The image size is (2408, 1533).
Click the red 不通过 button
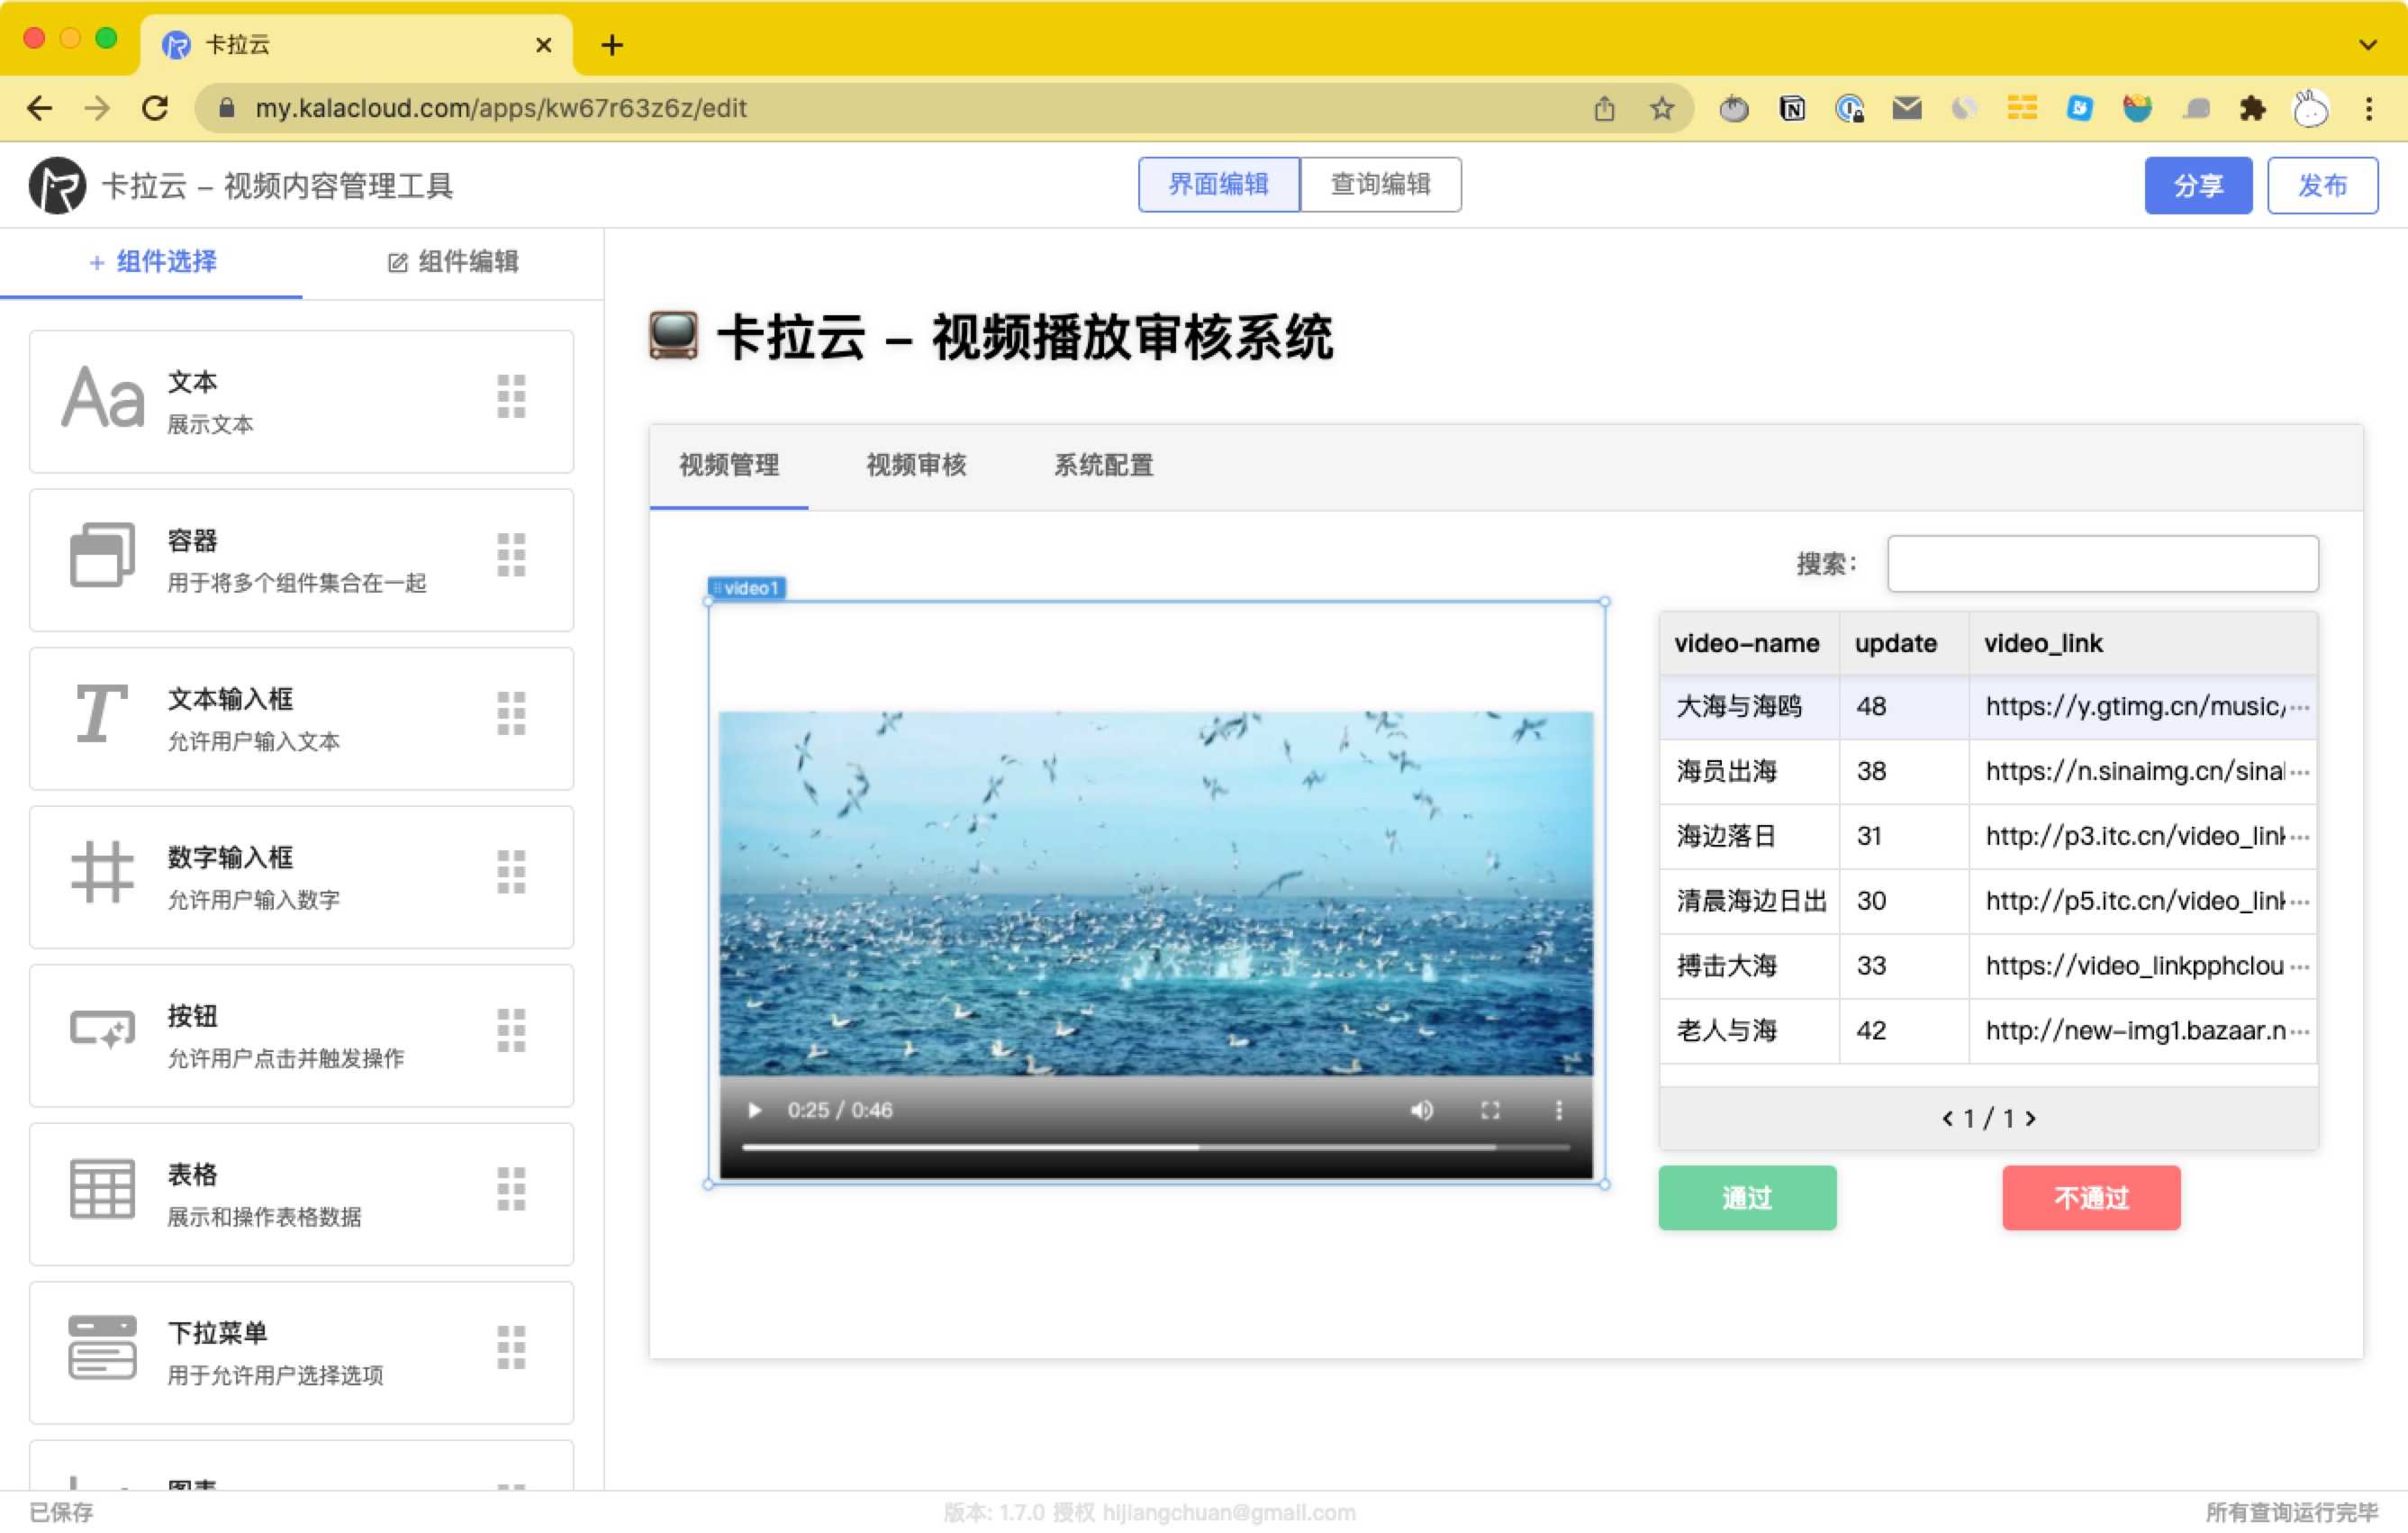(2090, 1197)
